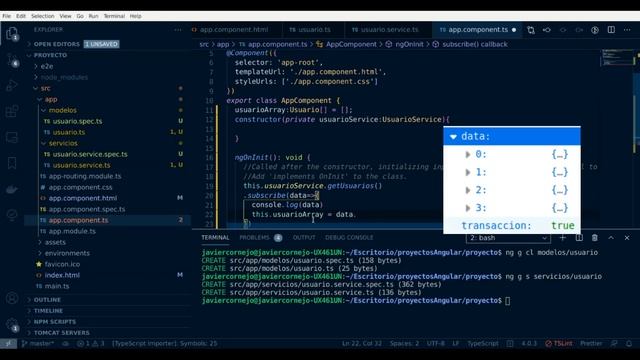This screenshot has height=360, width=640.
Task: Switch to the DEBUG CONSOLE panel tab
Action: [x=349, y=238]
